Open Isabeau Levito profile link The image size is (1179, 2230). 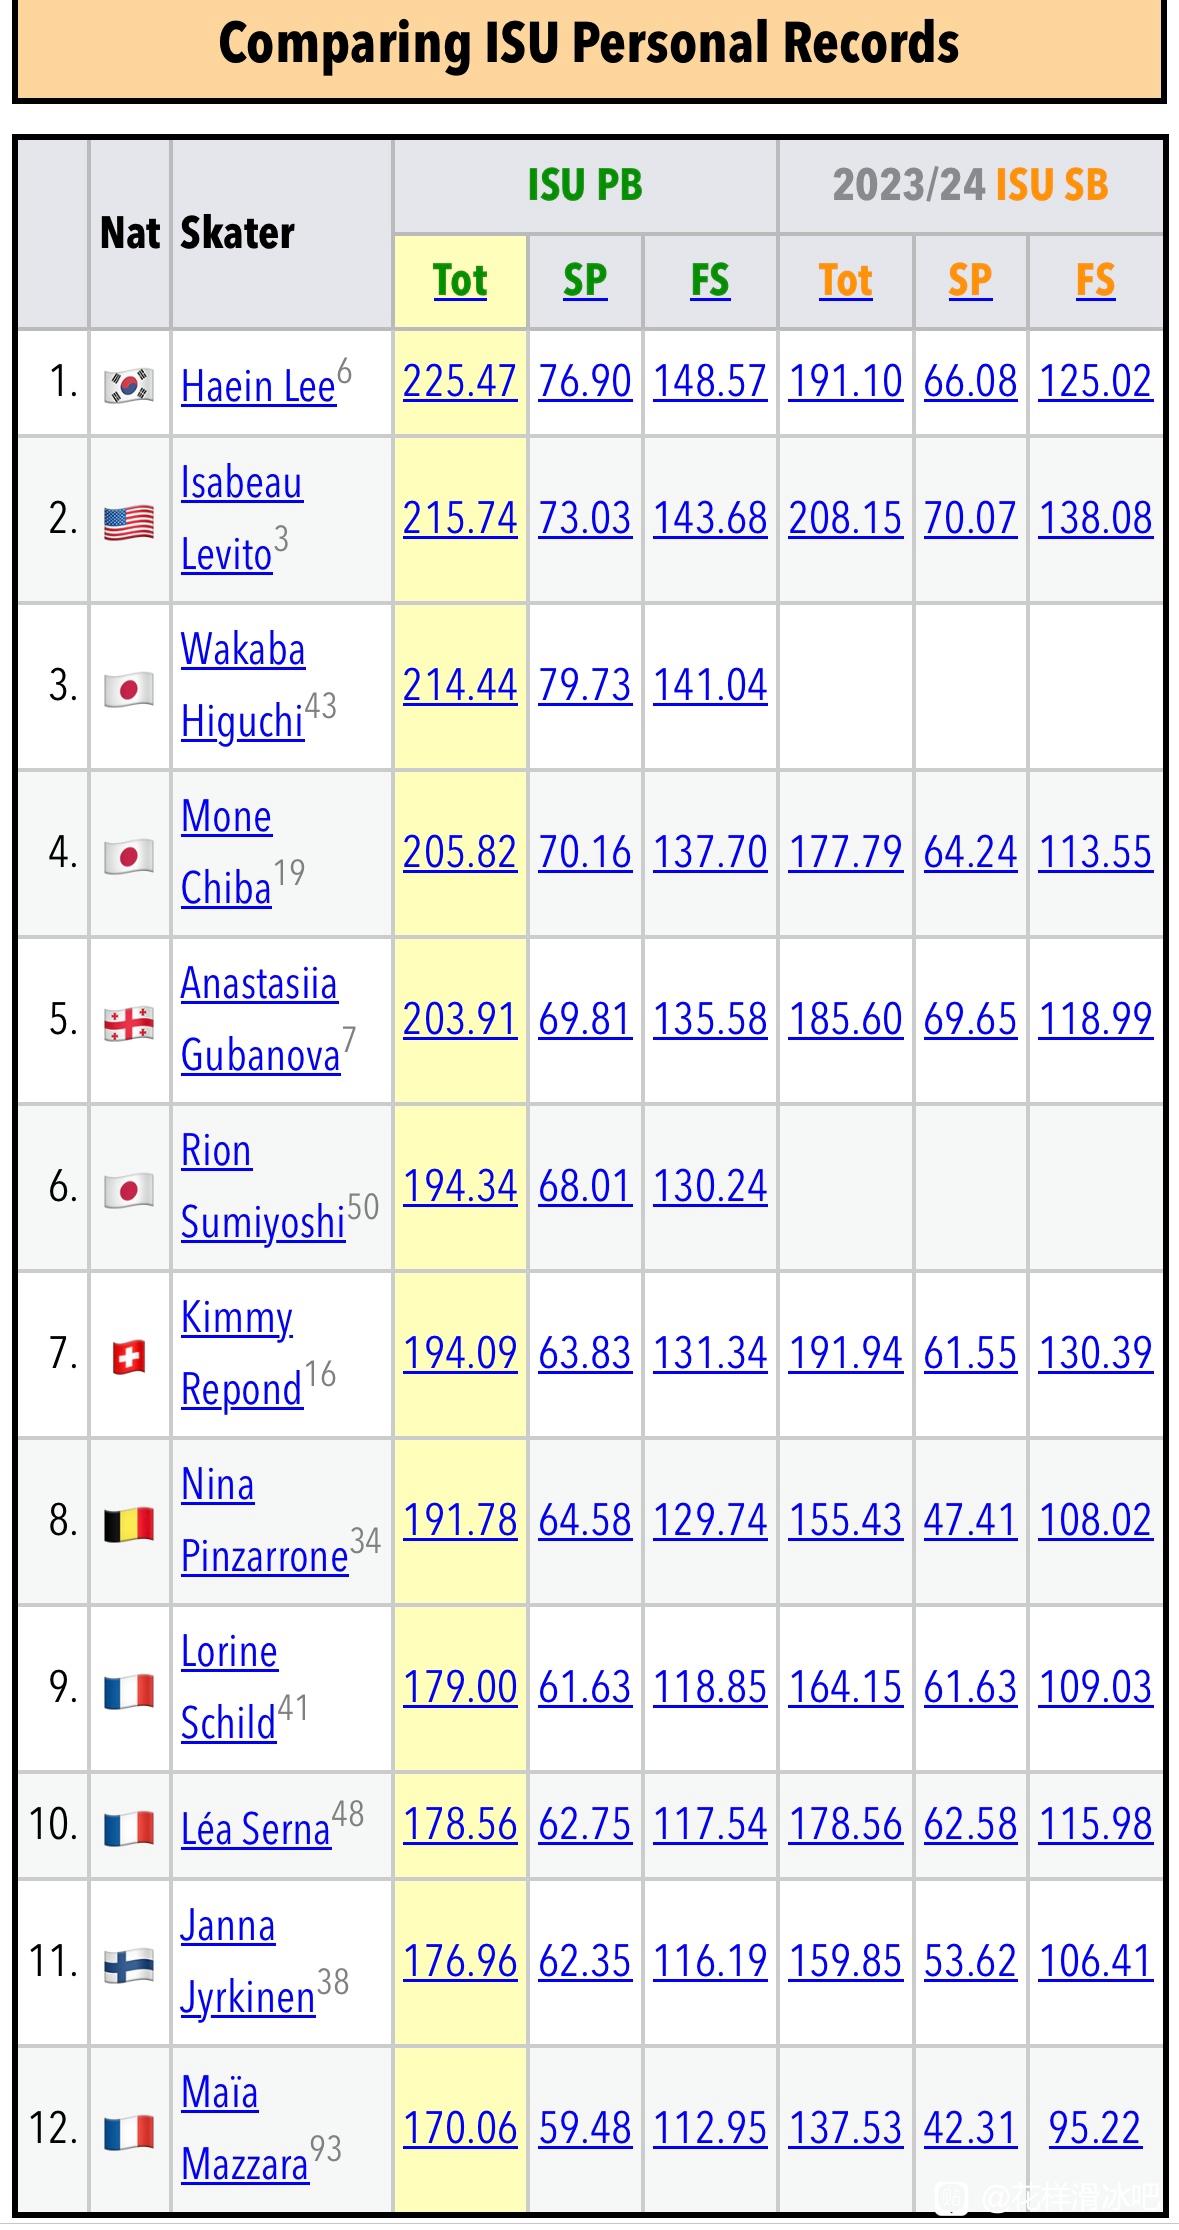coord(241,519)
